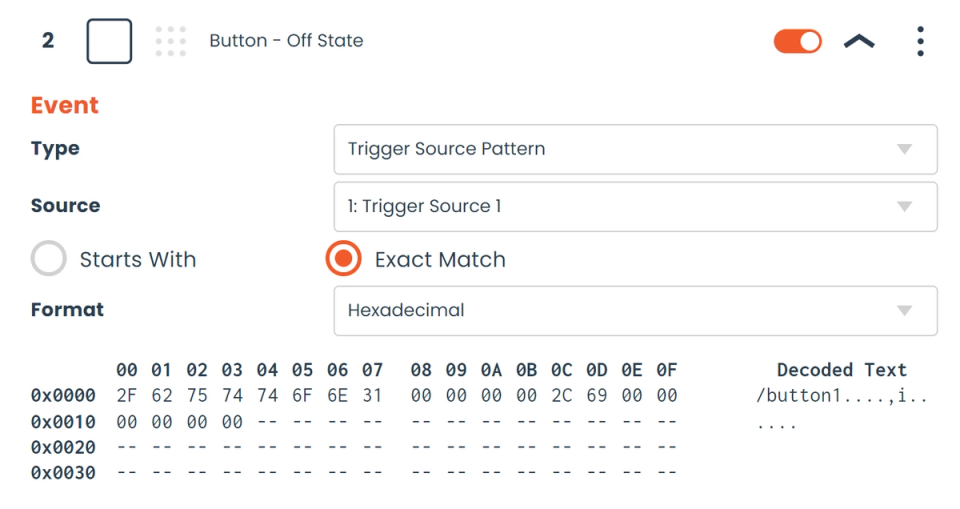Click the first empty byte in row 0x0020
960x509 pixels.
coord(127,447)
